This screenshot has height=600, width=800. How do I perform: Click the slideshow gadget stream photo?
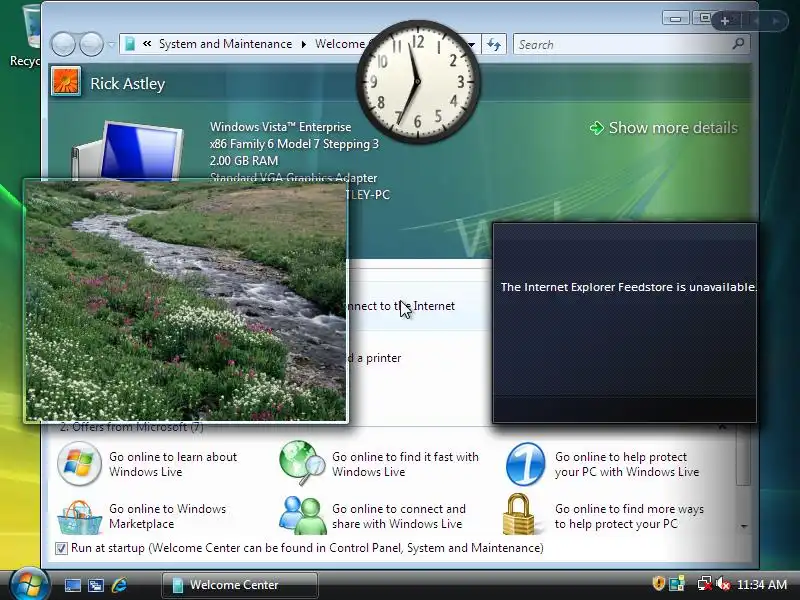[x=186, y=301]
